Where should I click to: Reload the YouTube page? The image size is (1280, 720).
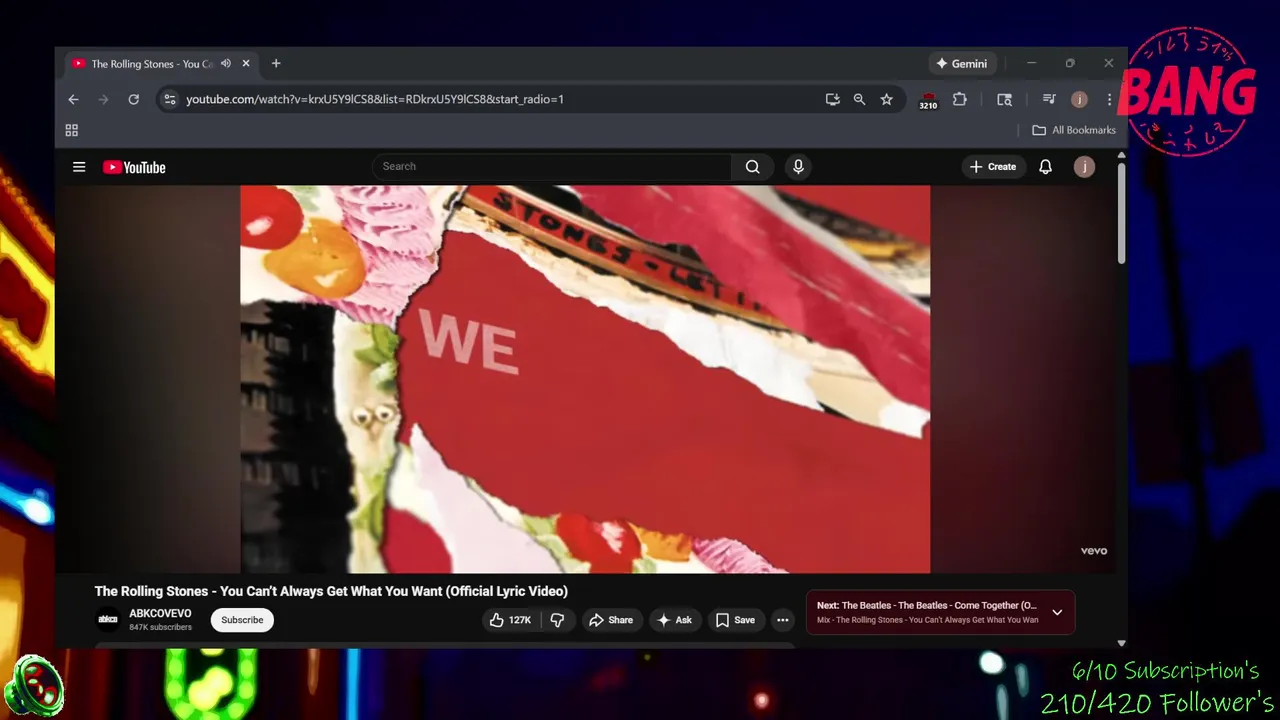(133, 99)
